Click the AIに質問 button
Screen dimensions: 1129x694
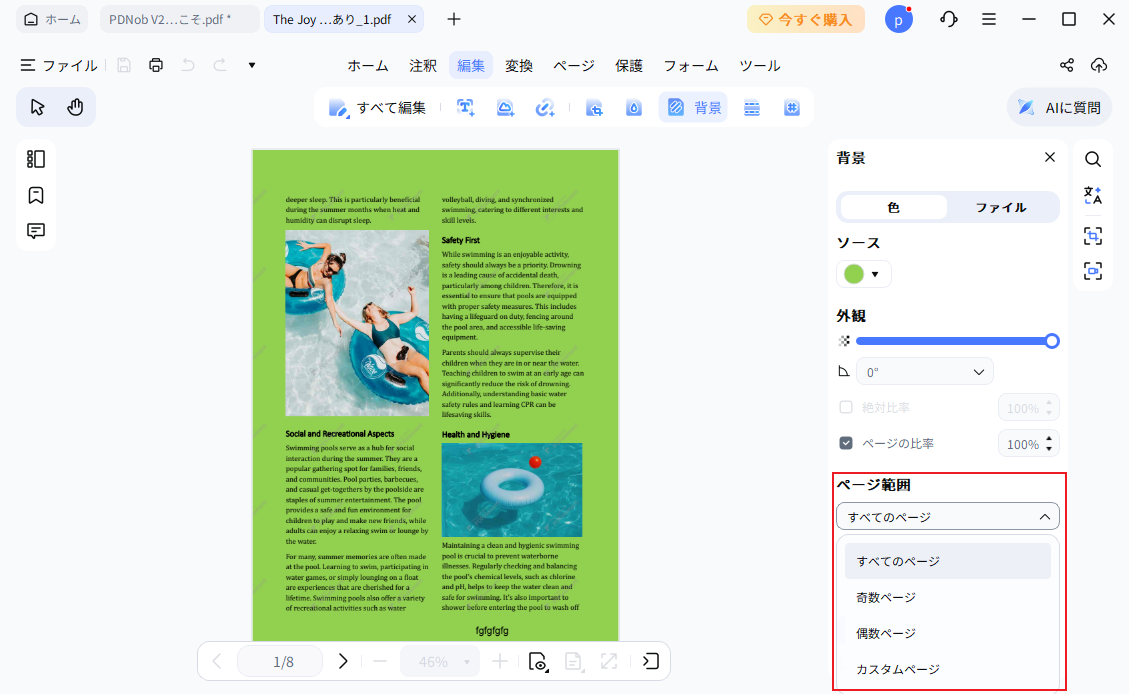tap(1059, 107)
